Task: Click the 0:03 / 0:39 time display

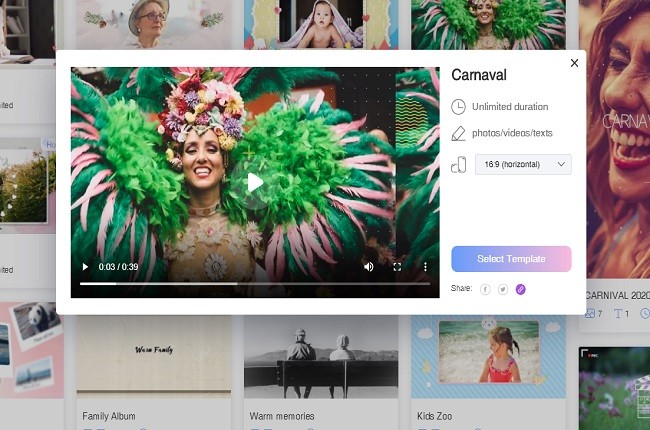Action: tap(118, 267)
